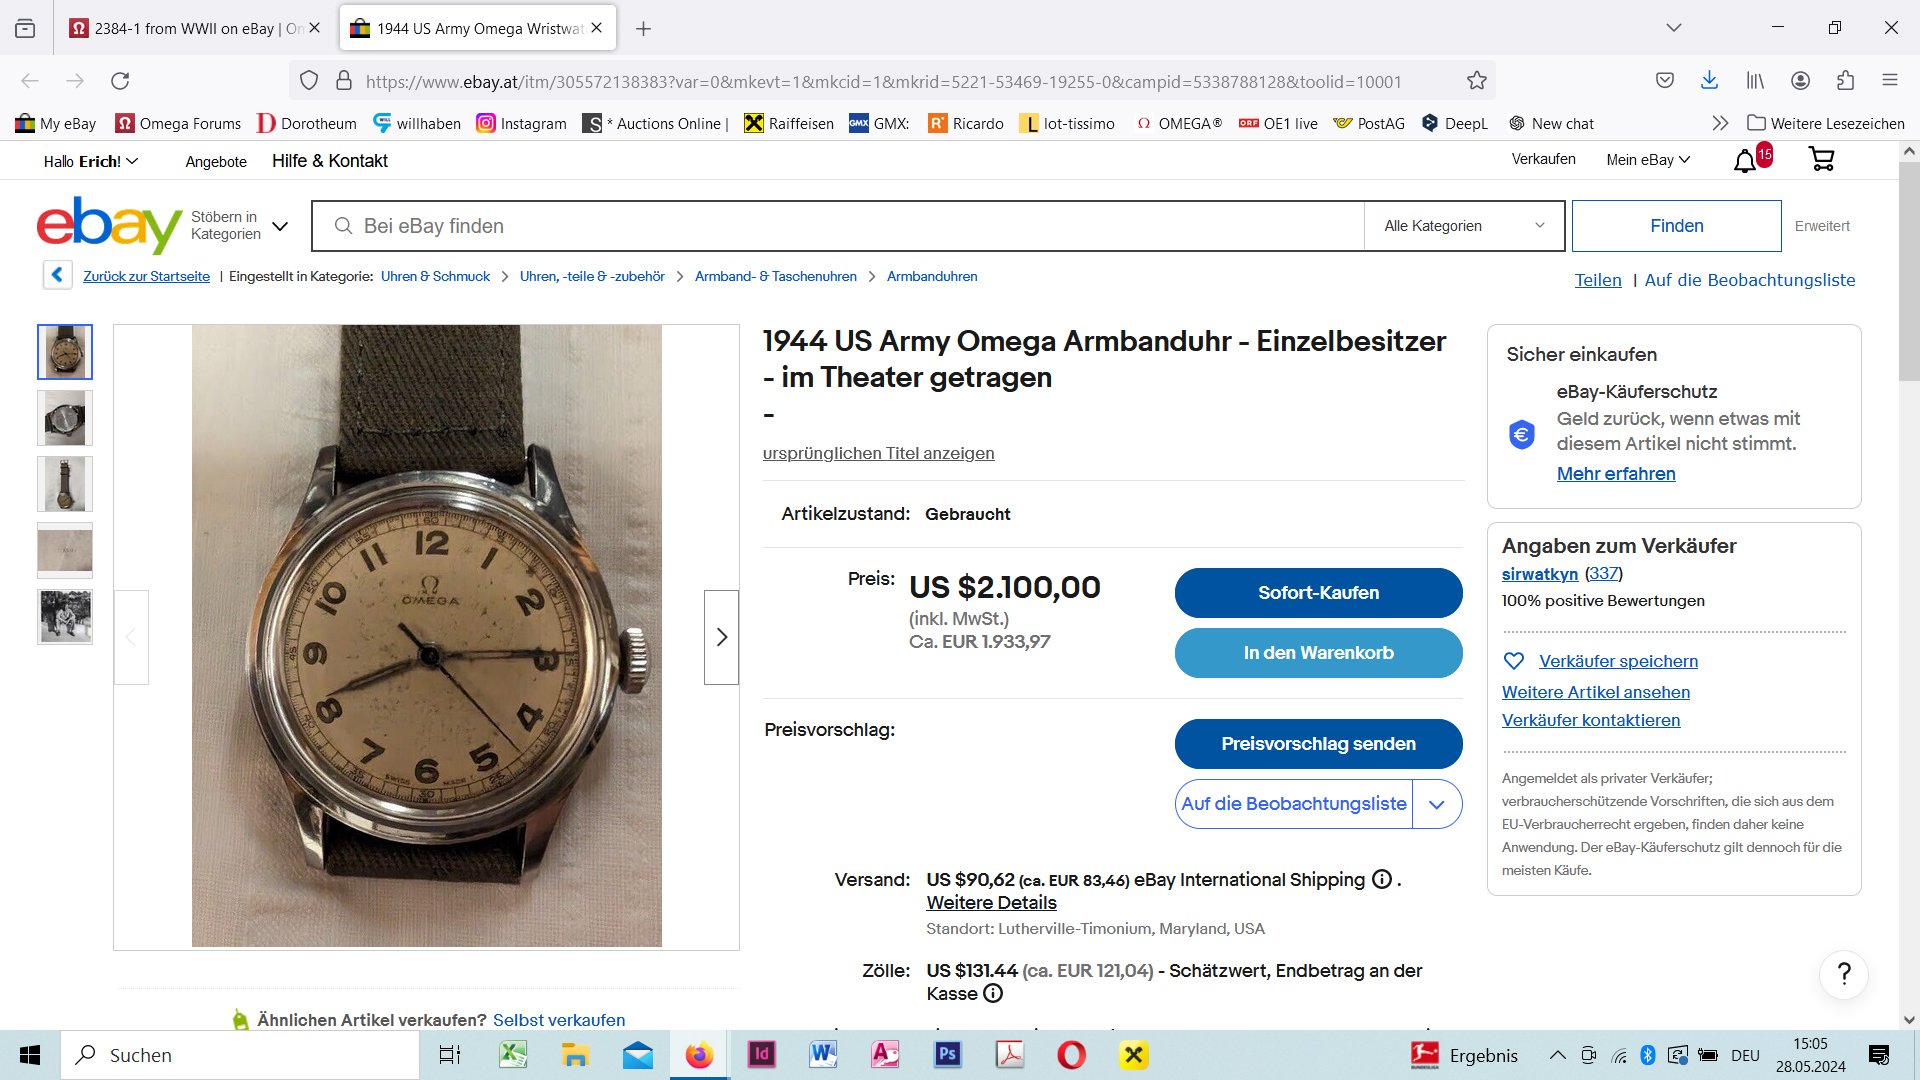Click the Bei eBay finden search field
This screenshot has width=1920, height=1080.
coord(838,226)
